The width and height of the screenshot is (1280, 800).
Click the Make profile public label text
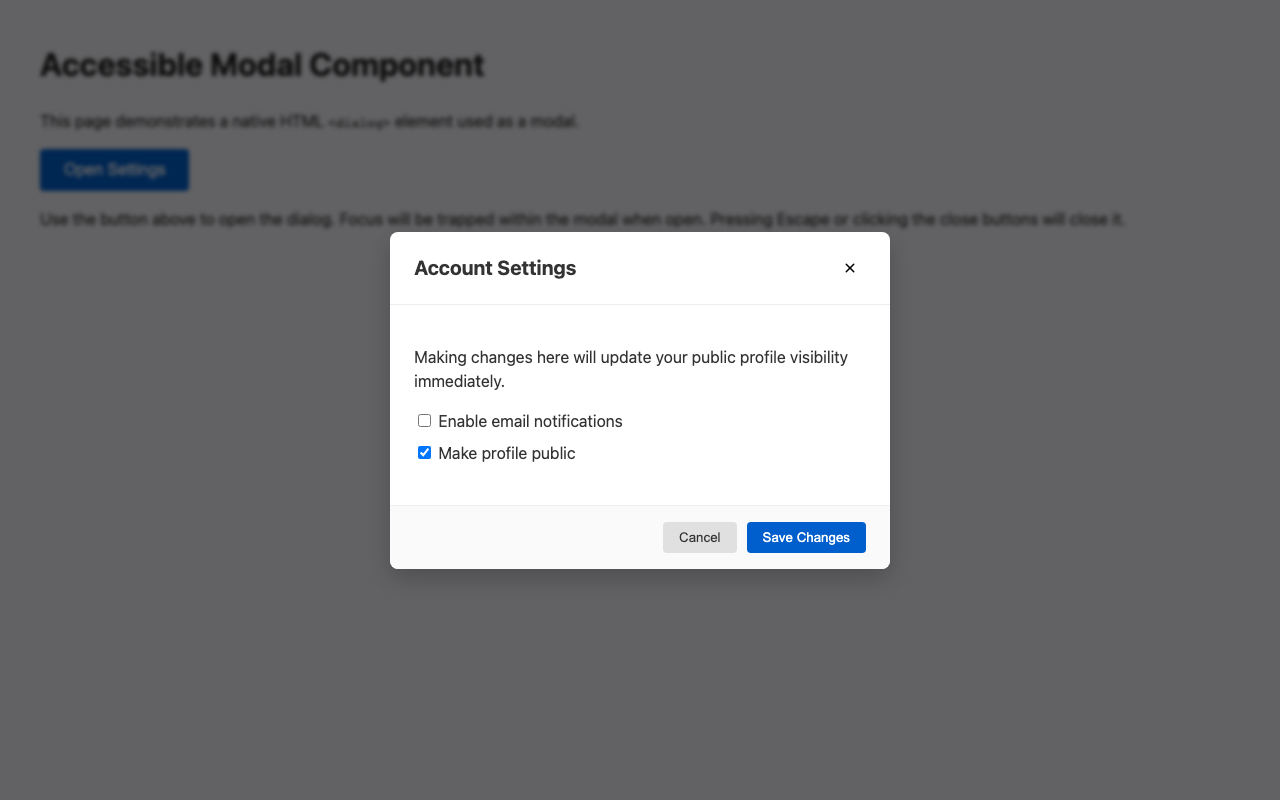click(506, 453)
